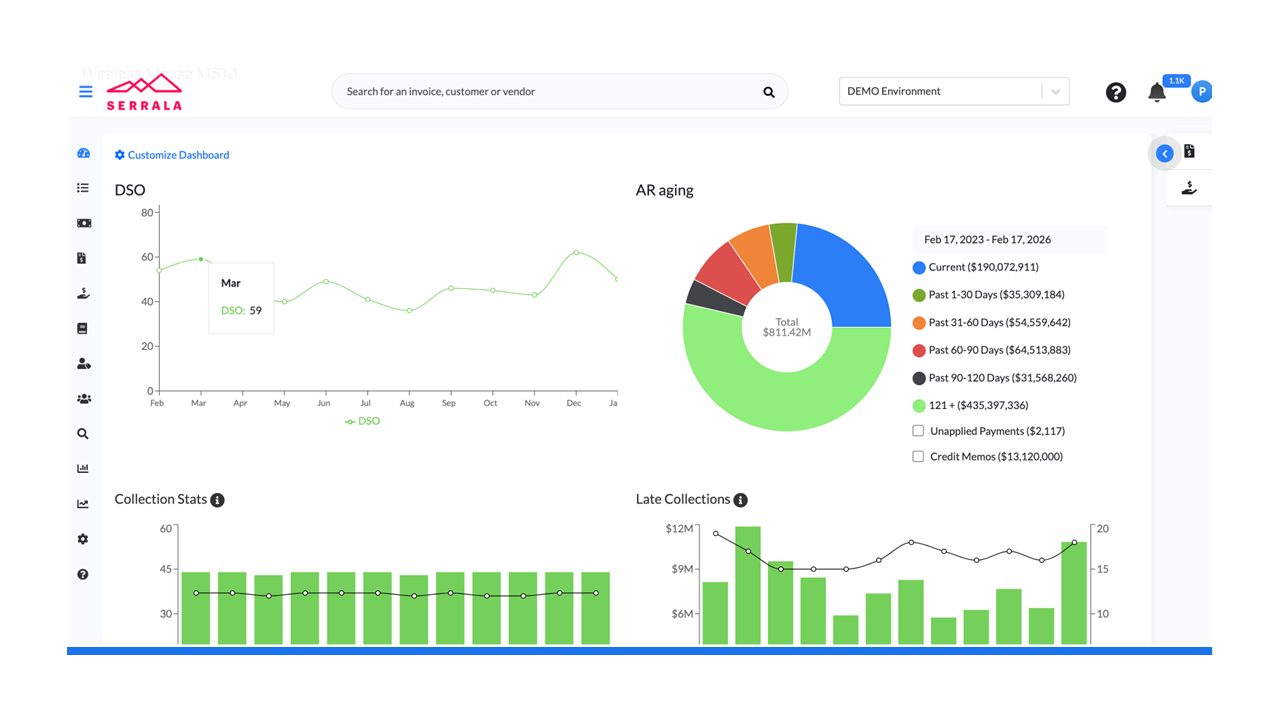Open the settings gear icon in sidebar

click(83, 539)
